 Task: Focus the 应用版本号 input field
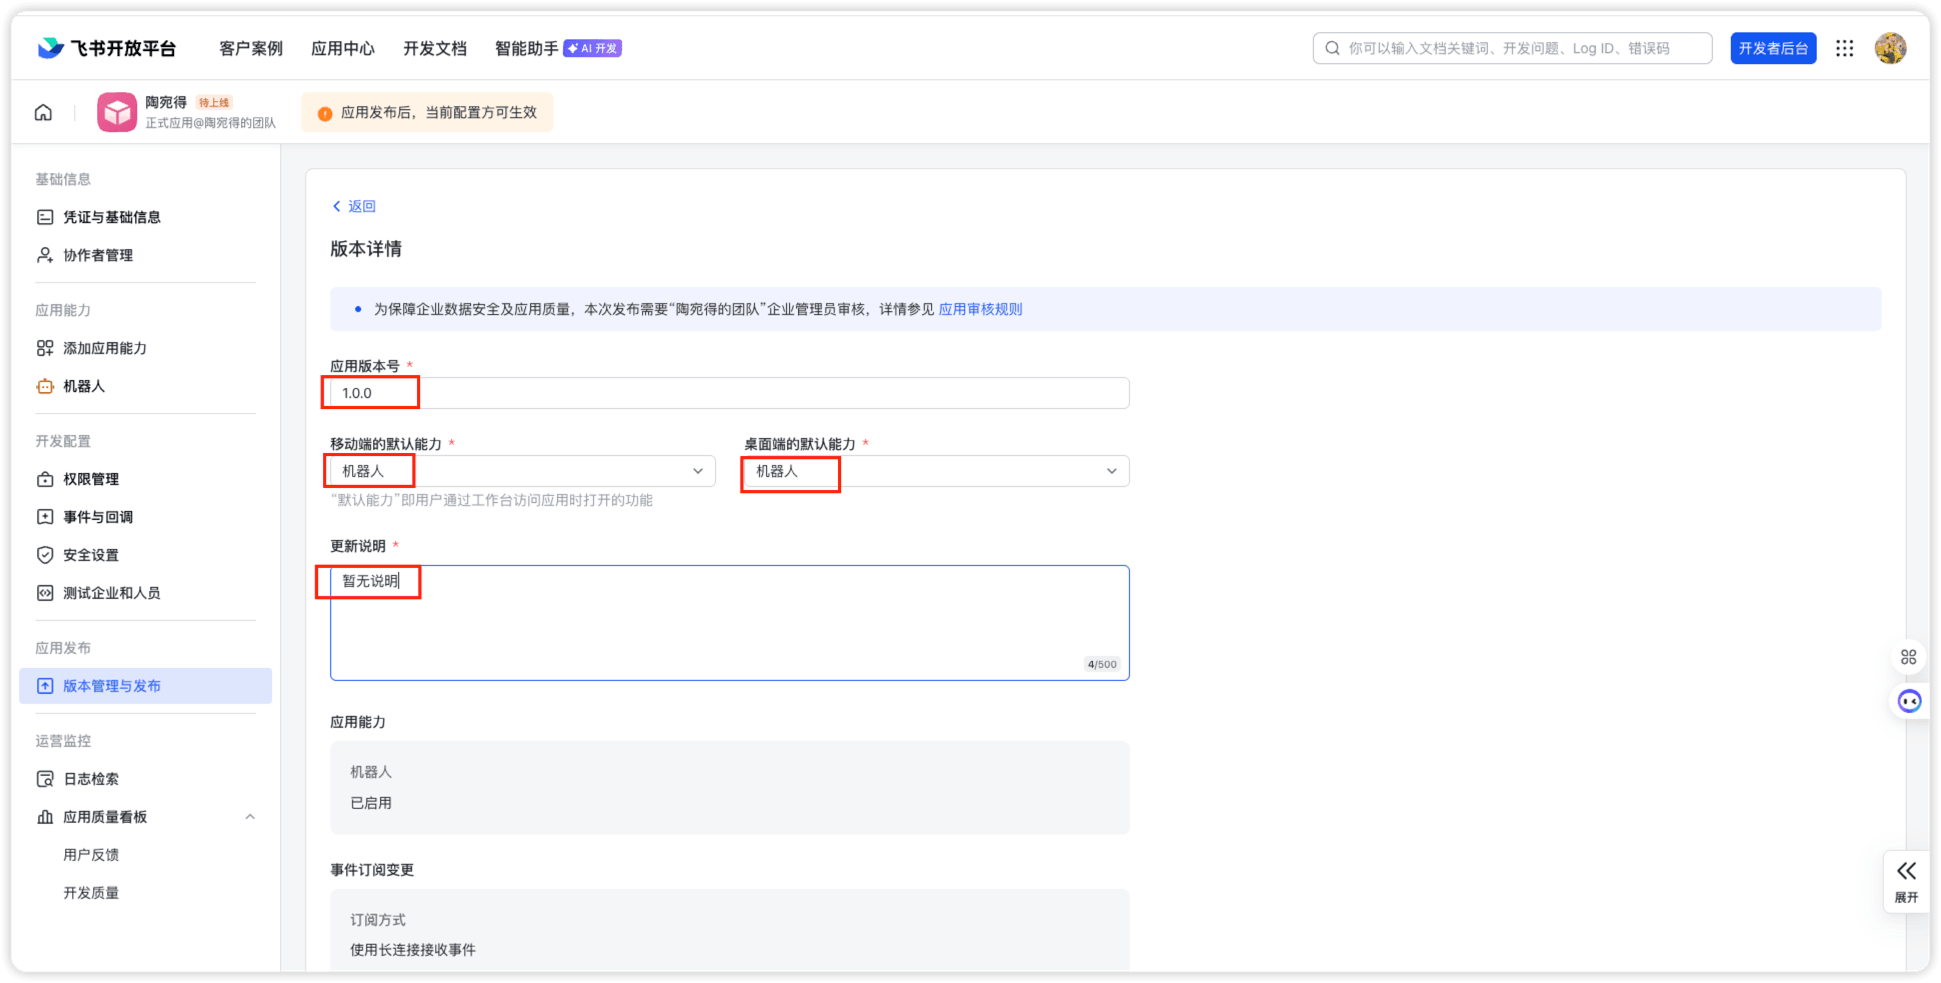tap(730, 393)
